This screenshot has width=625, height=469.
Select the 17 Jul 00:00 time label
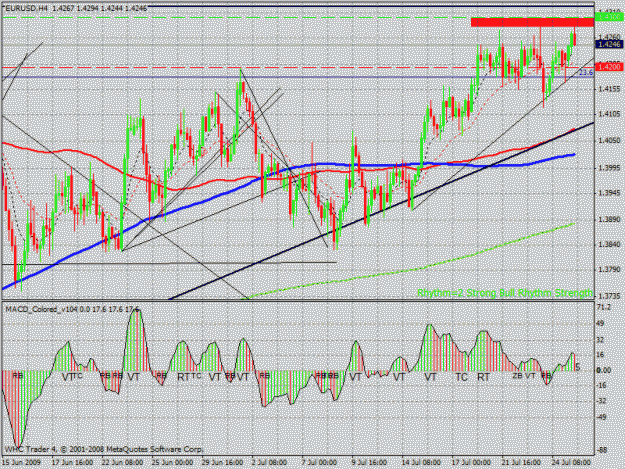pos(472,463)
